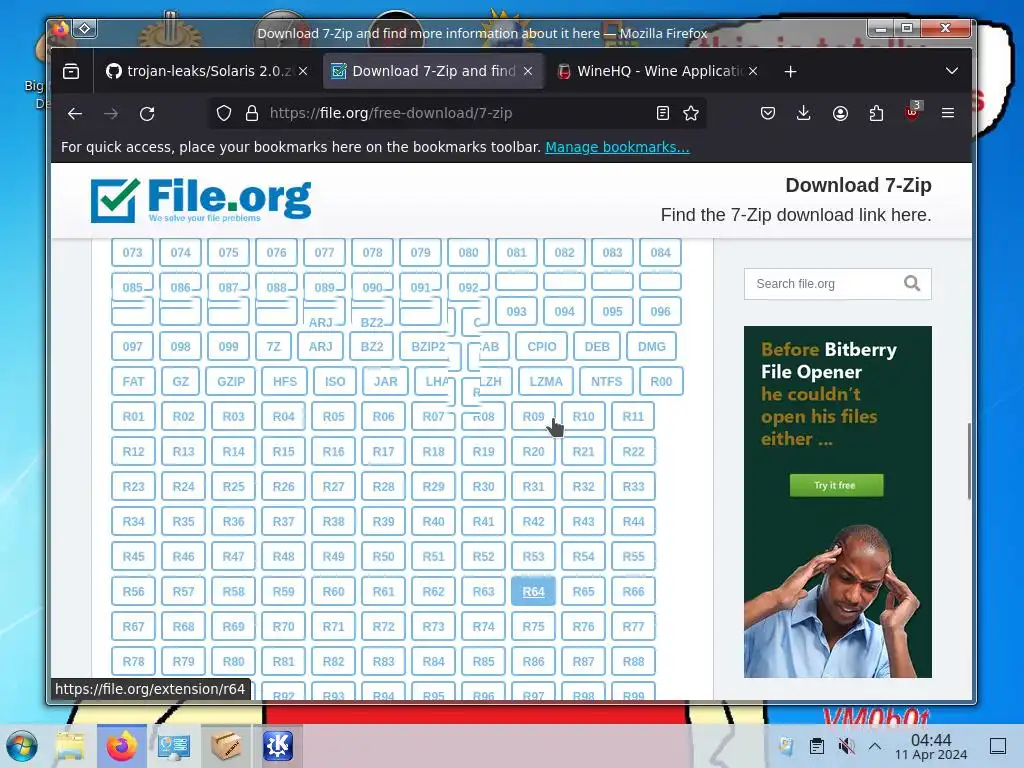1024x768 pixels.
Task: Click the uBlock Origin extension icon
Action: pyautogui.click(x=912, y=112)
